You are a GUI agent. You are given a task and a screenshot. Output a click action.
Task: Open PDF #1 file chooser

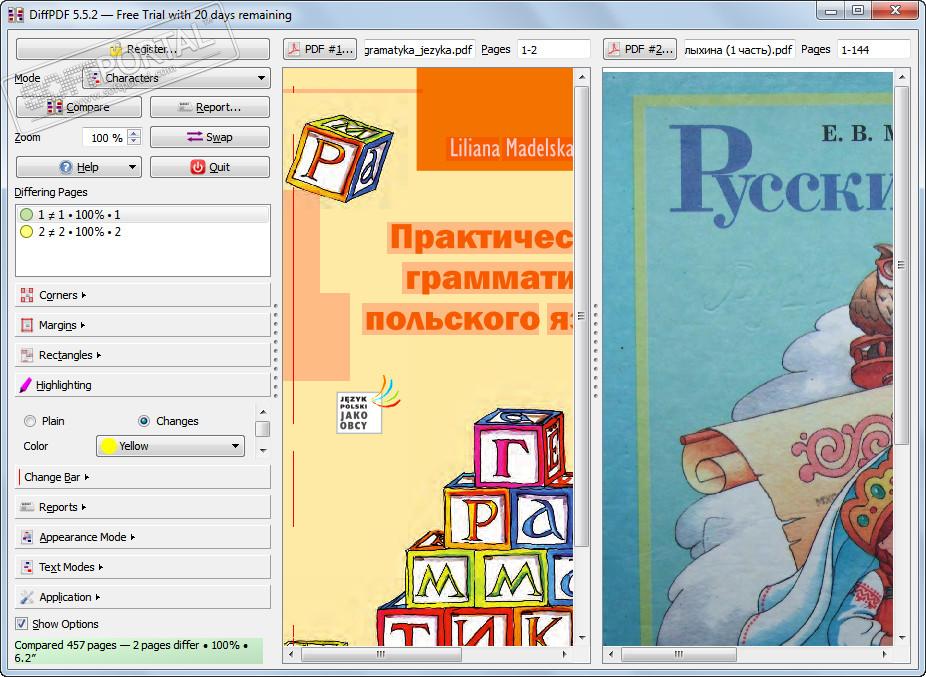319,49
